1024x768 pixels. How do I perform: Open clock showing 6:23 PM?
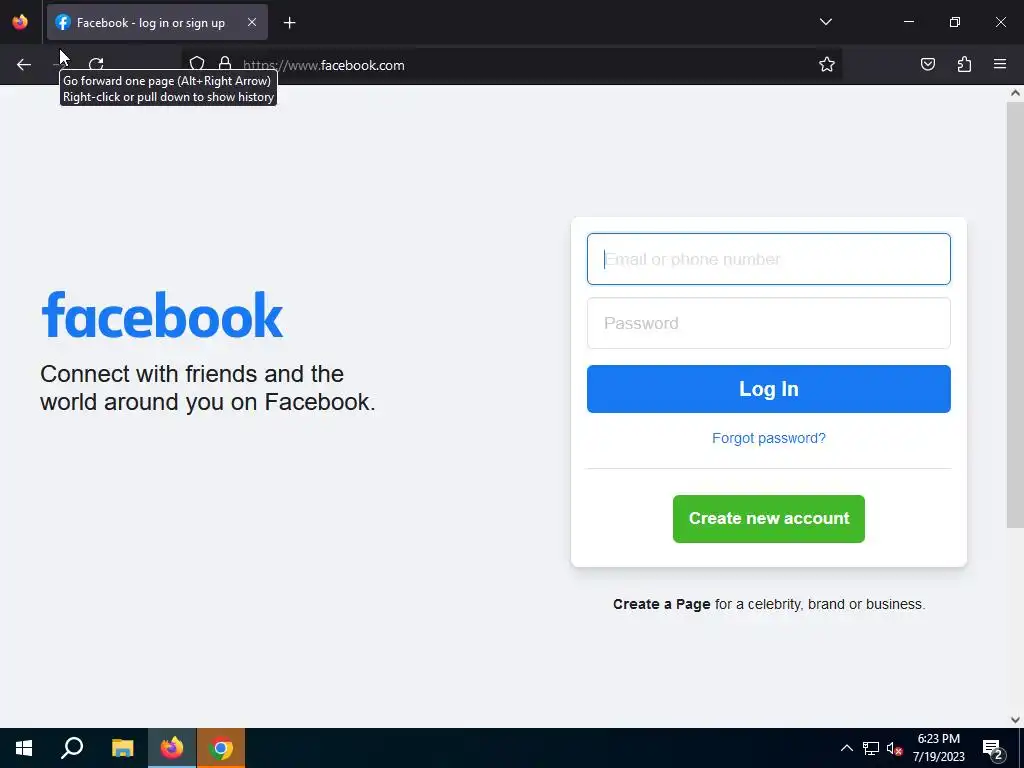[x=938, y=748]
